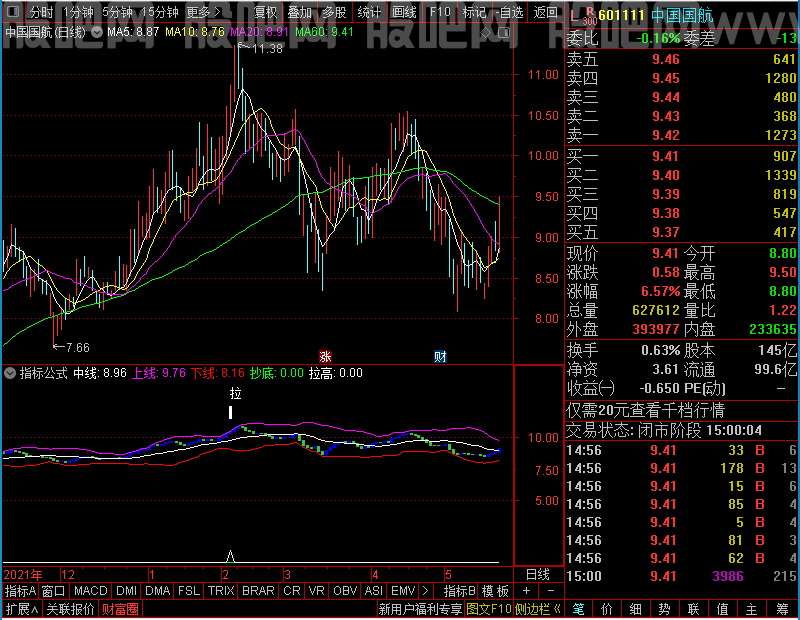Switch indicator to CR

pyautogui.click(x=291, y=591)
